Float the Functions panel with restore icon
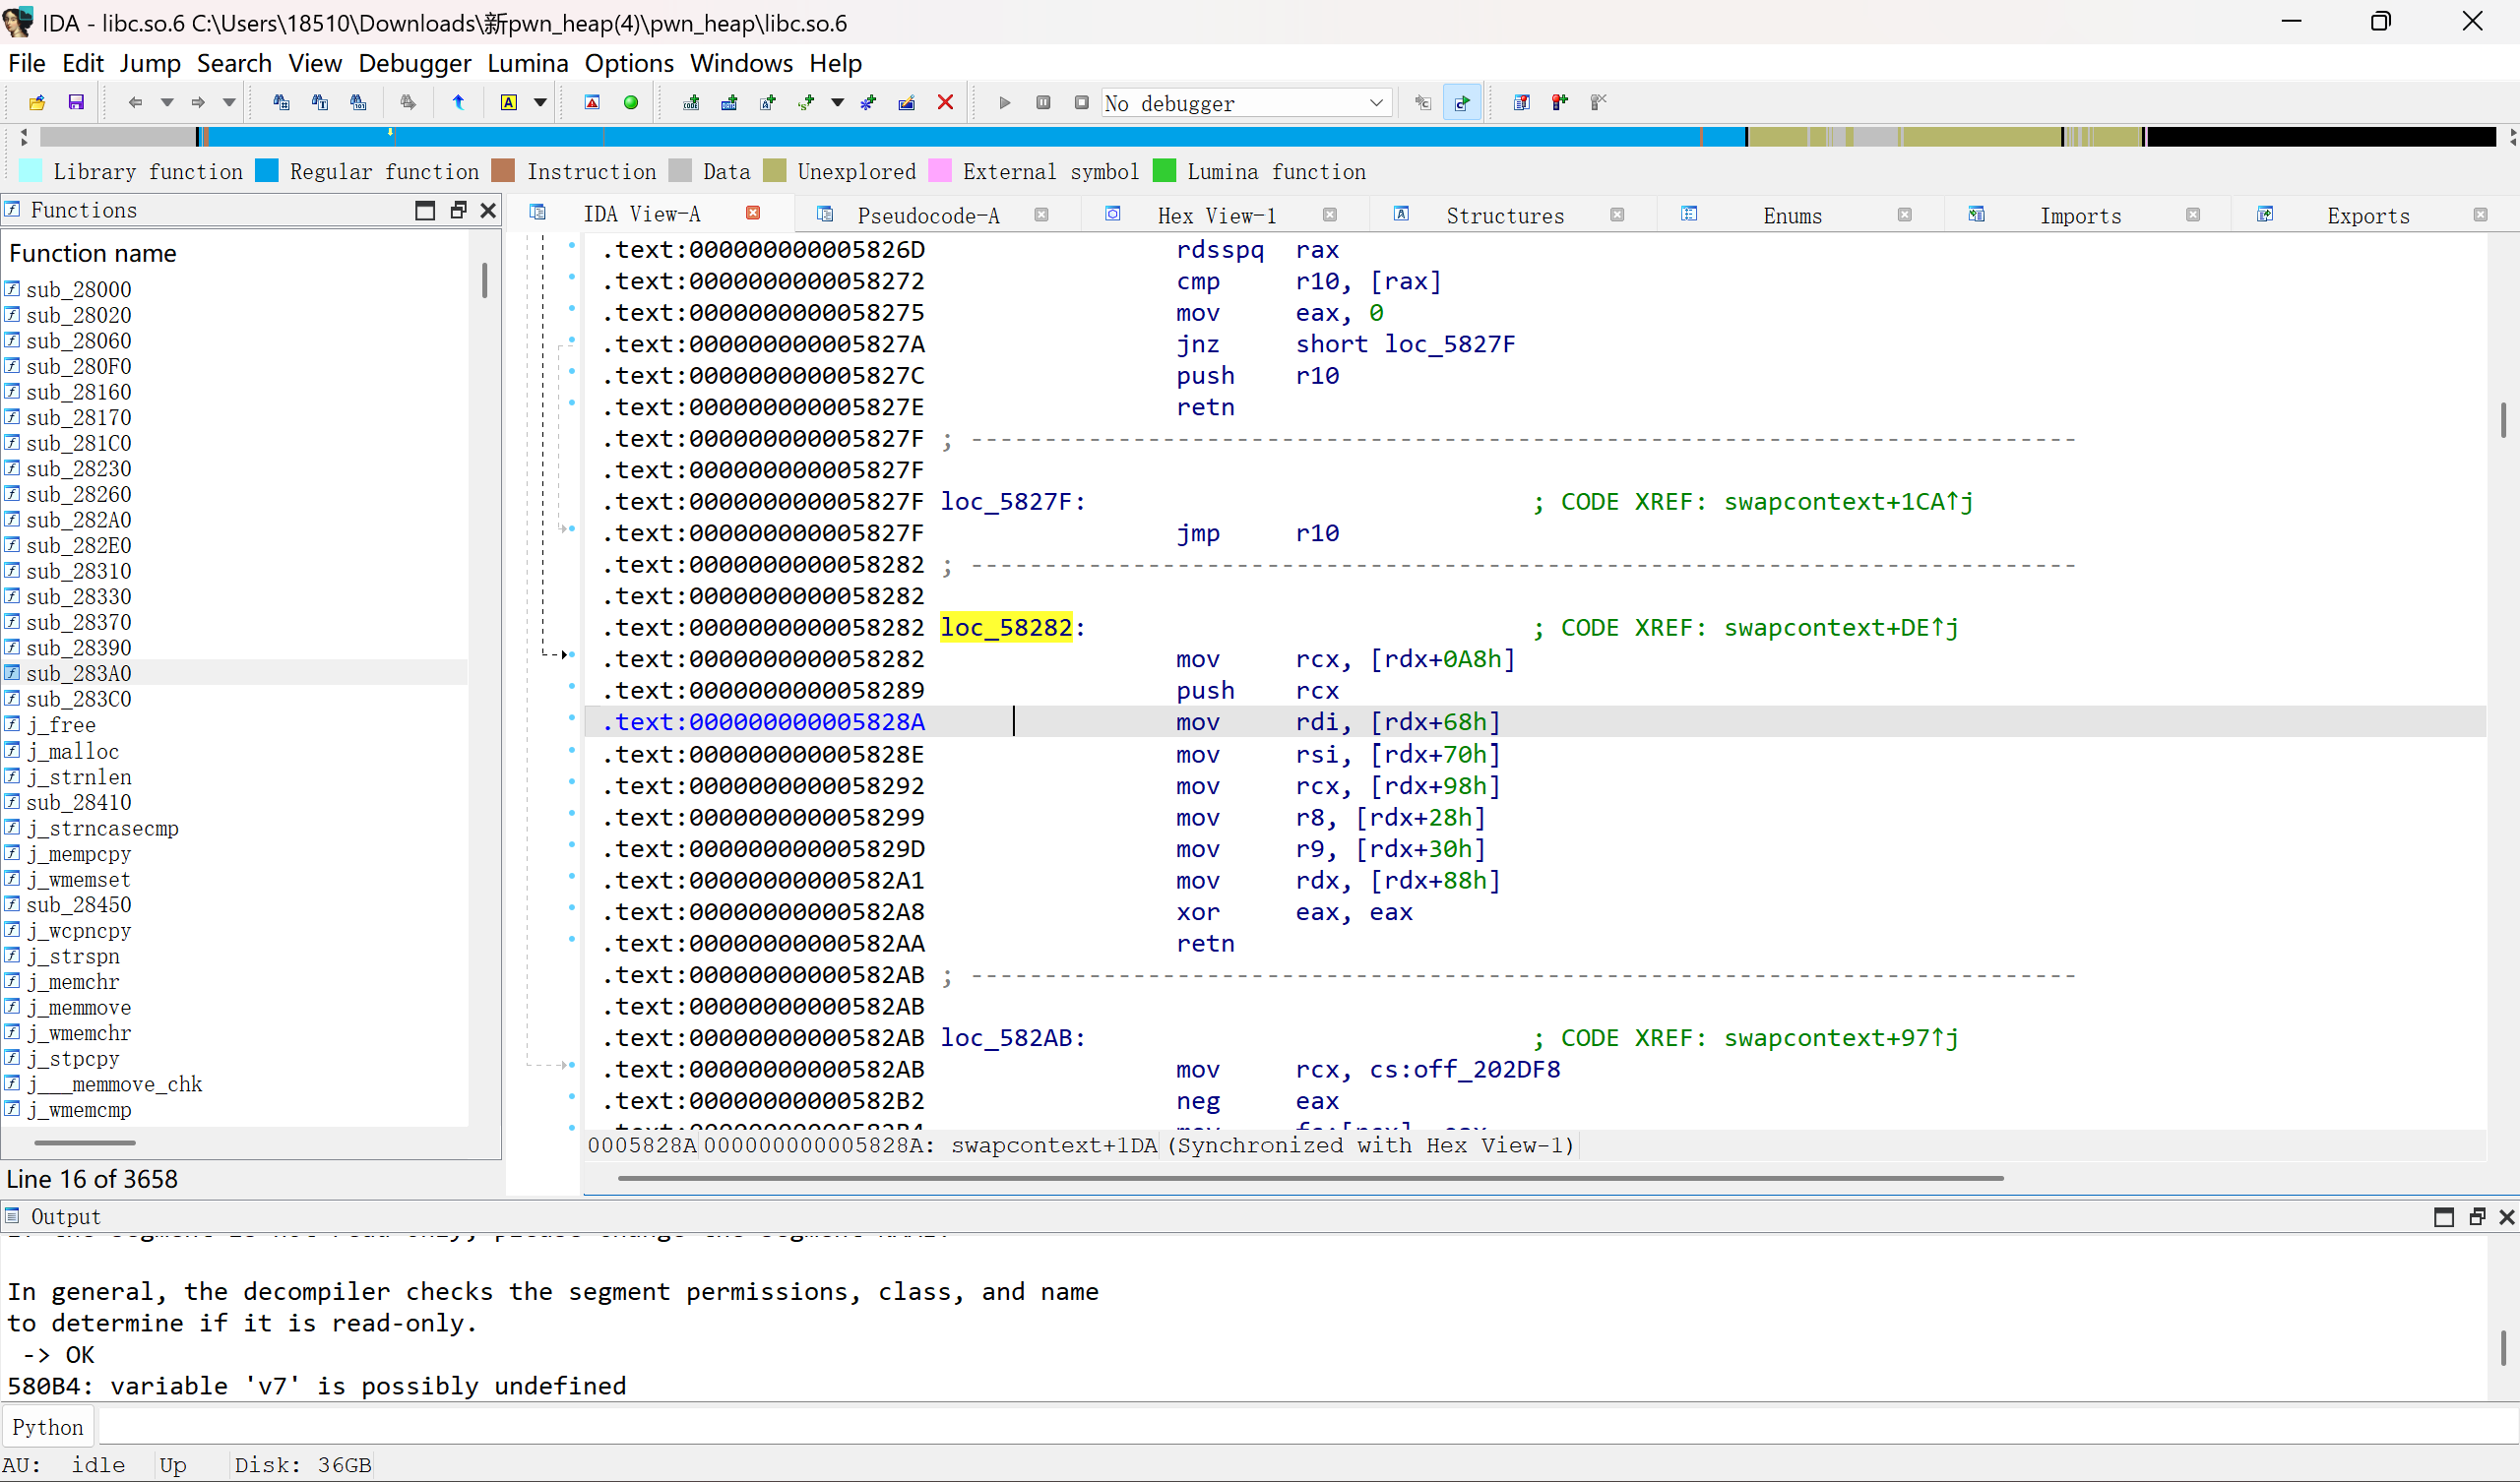Screen dimensions: 2520x1482 (x=458, y=210)
